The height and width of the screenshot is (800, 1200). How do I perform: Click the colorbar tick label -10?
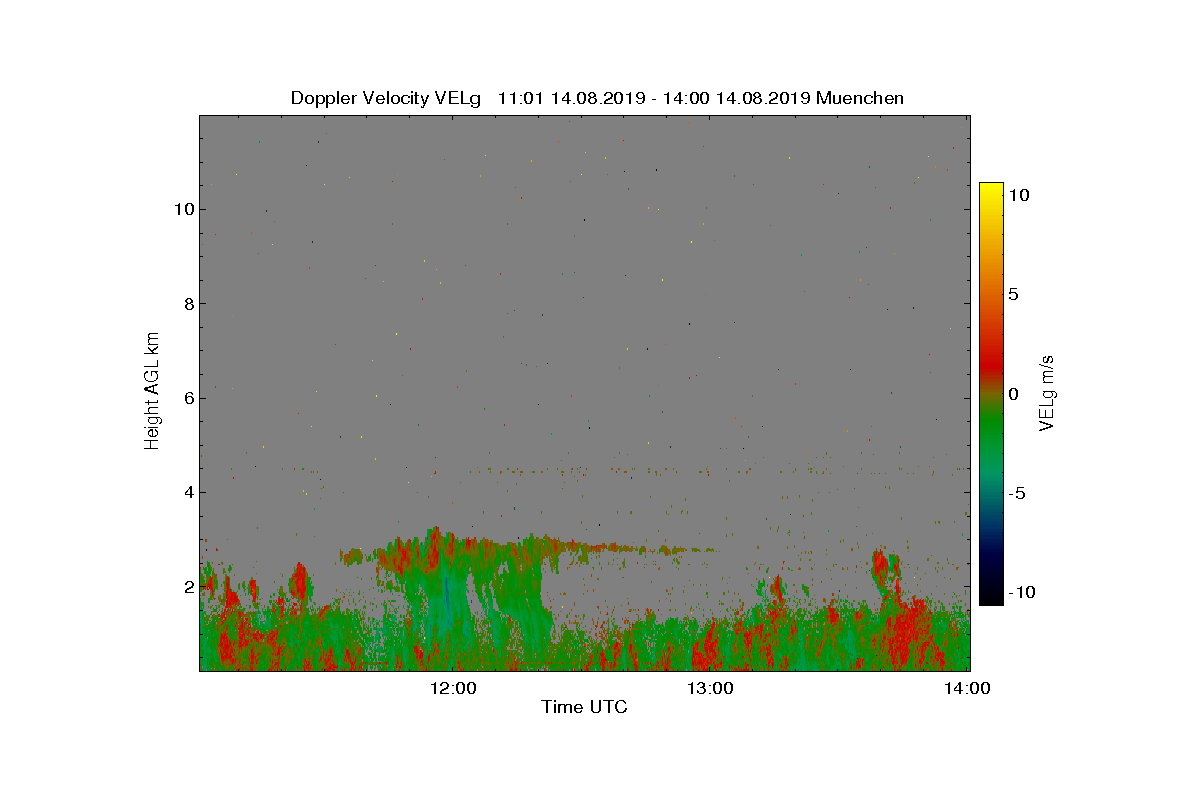pyautogui.click(x=1021, y=592)
